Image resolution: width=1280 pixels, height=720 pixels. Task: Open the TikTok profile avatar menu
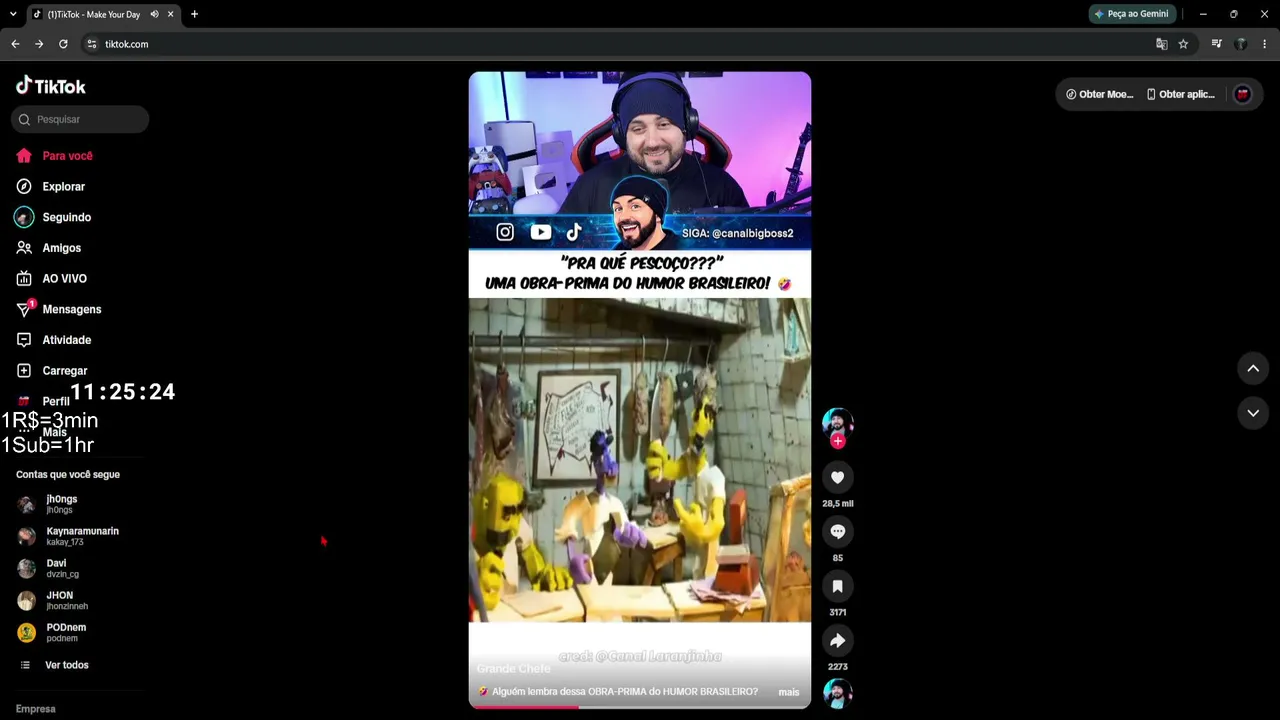click(1243, 94)
